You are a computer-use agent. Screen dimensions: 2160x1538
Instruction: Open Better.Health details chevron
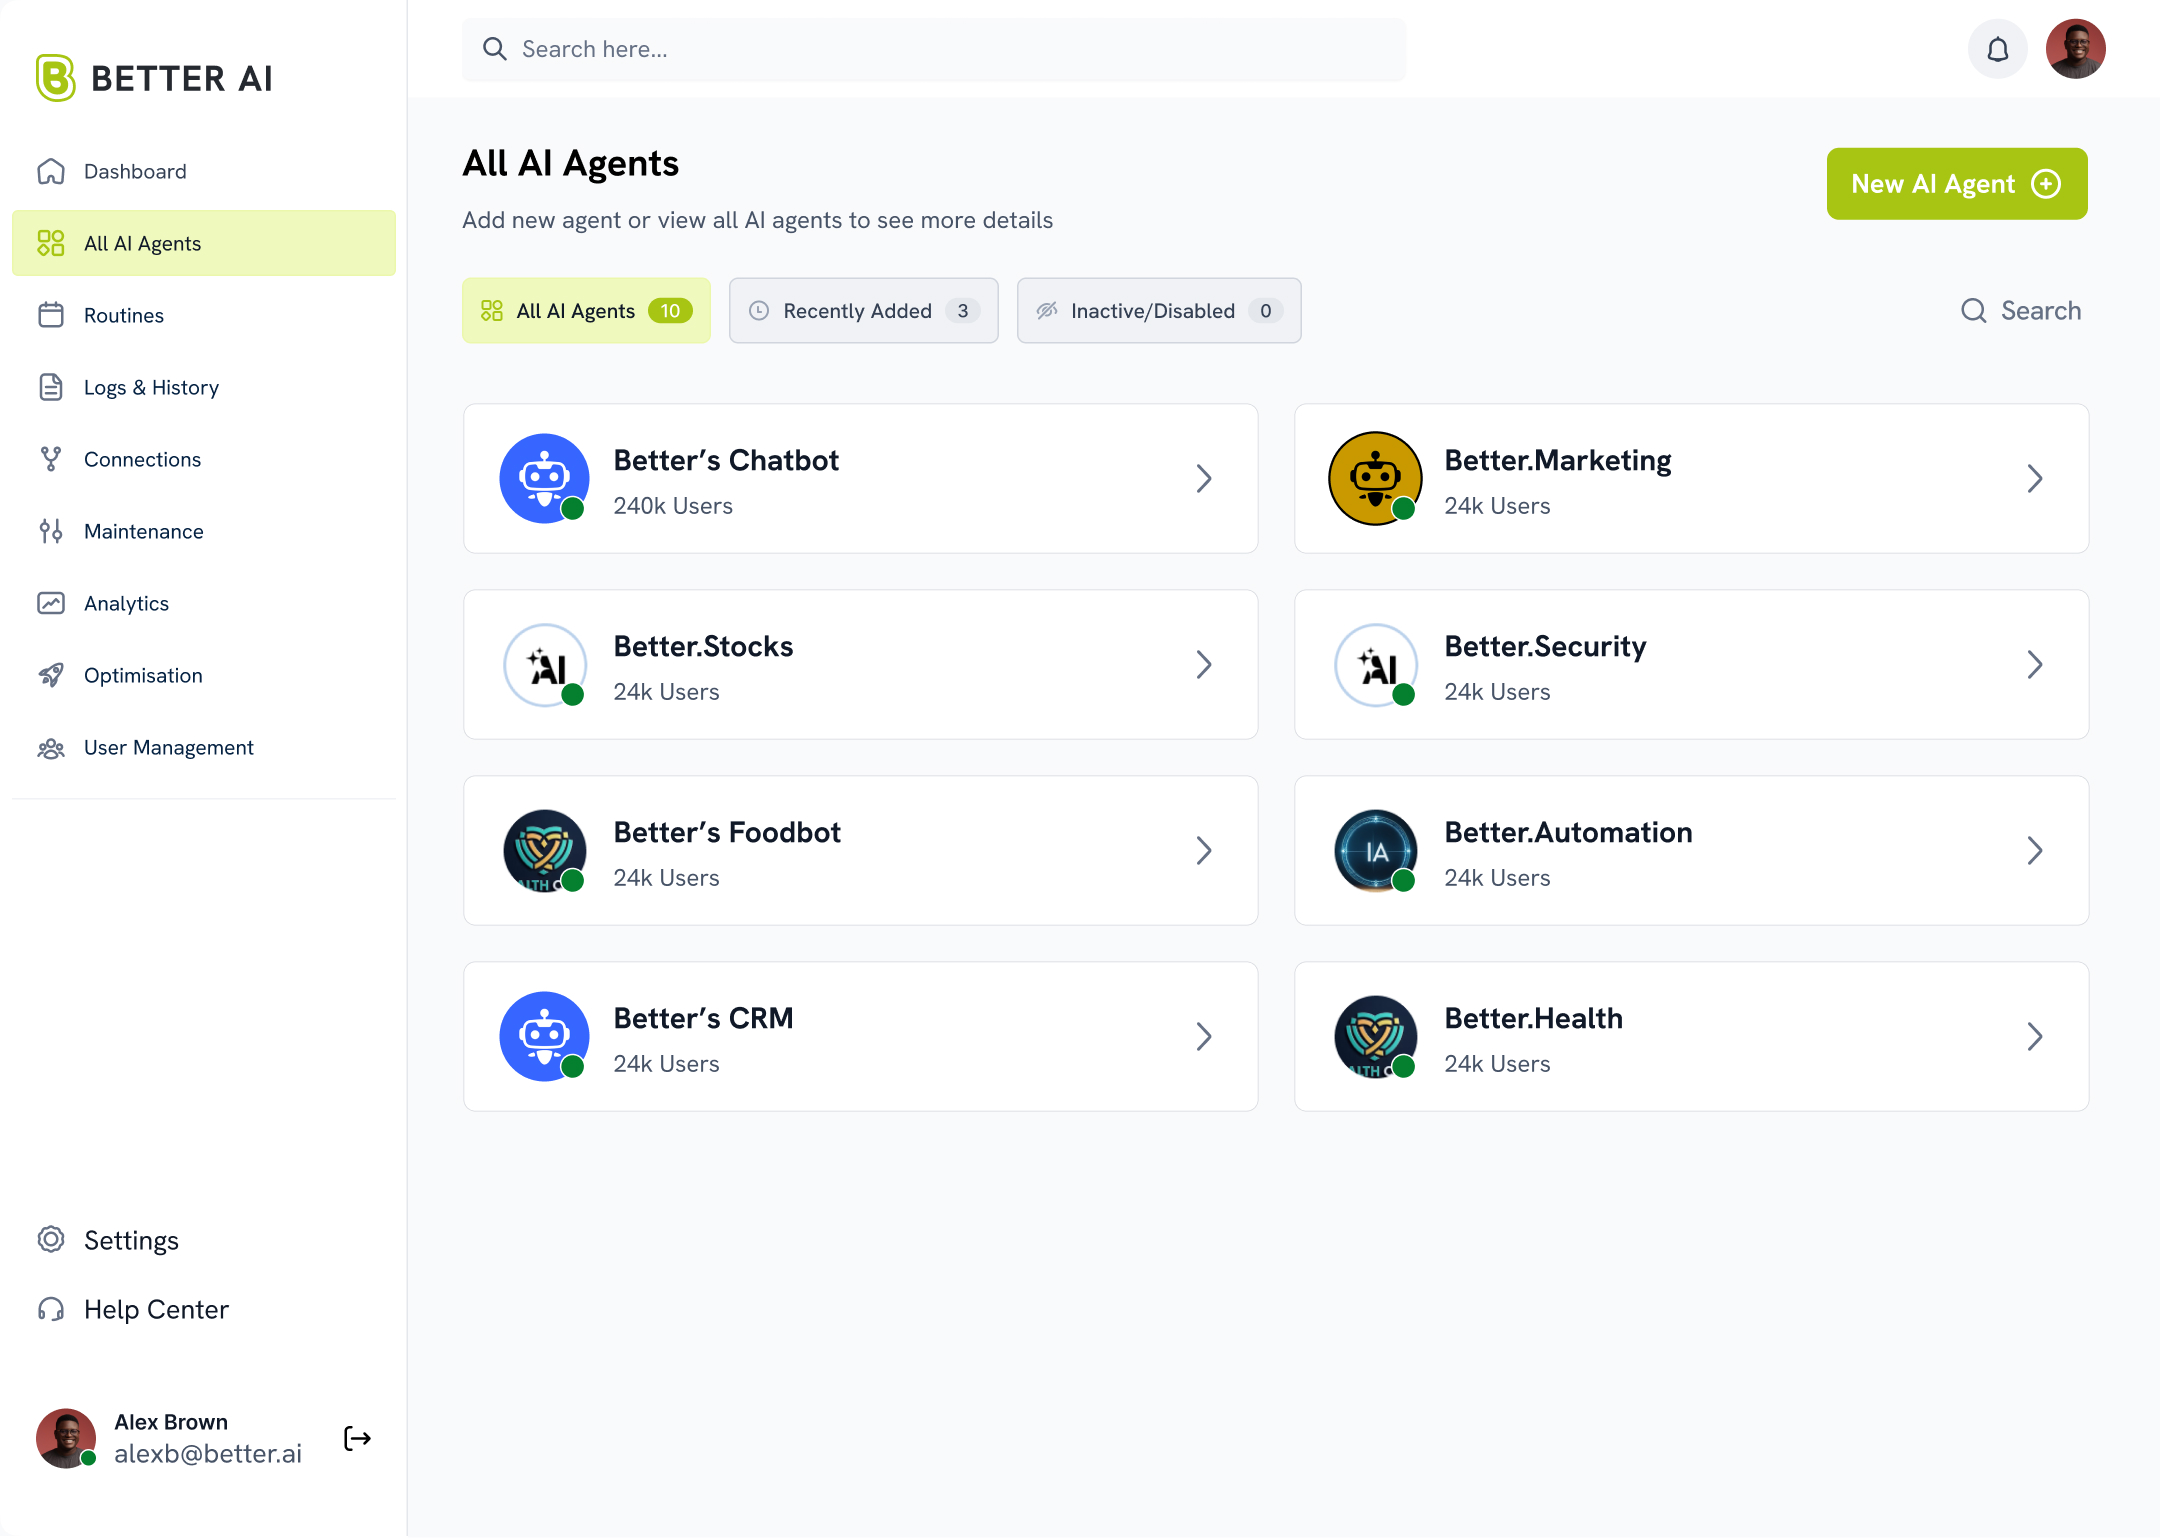click(x=2034, y=1037)
